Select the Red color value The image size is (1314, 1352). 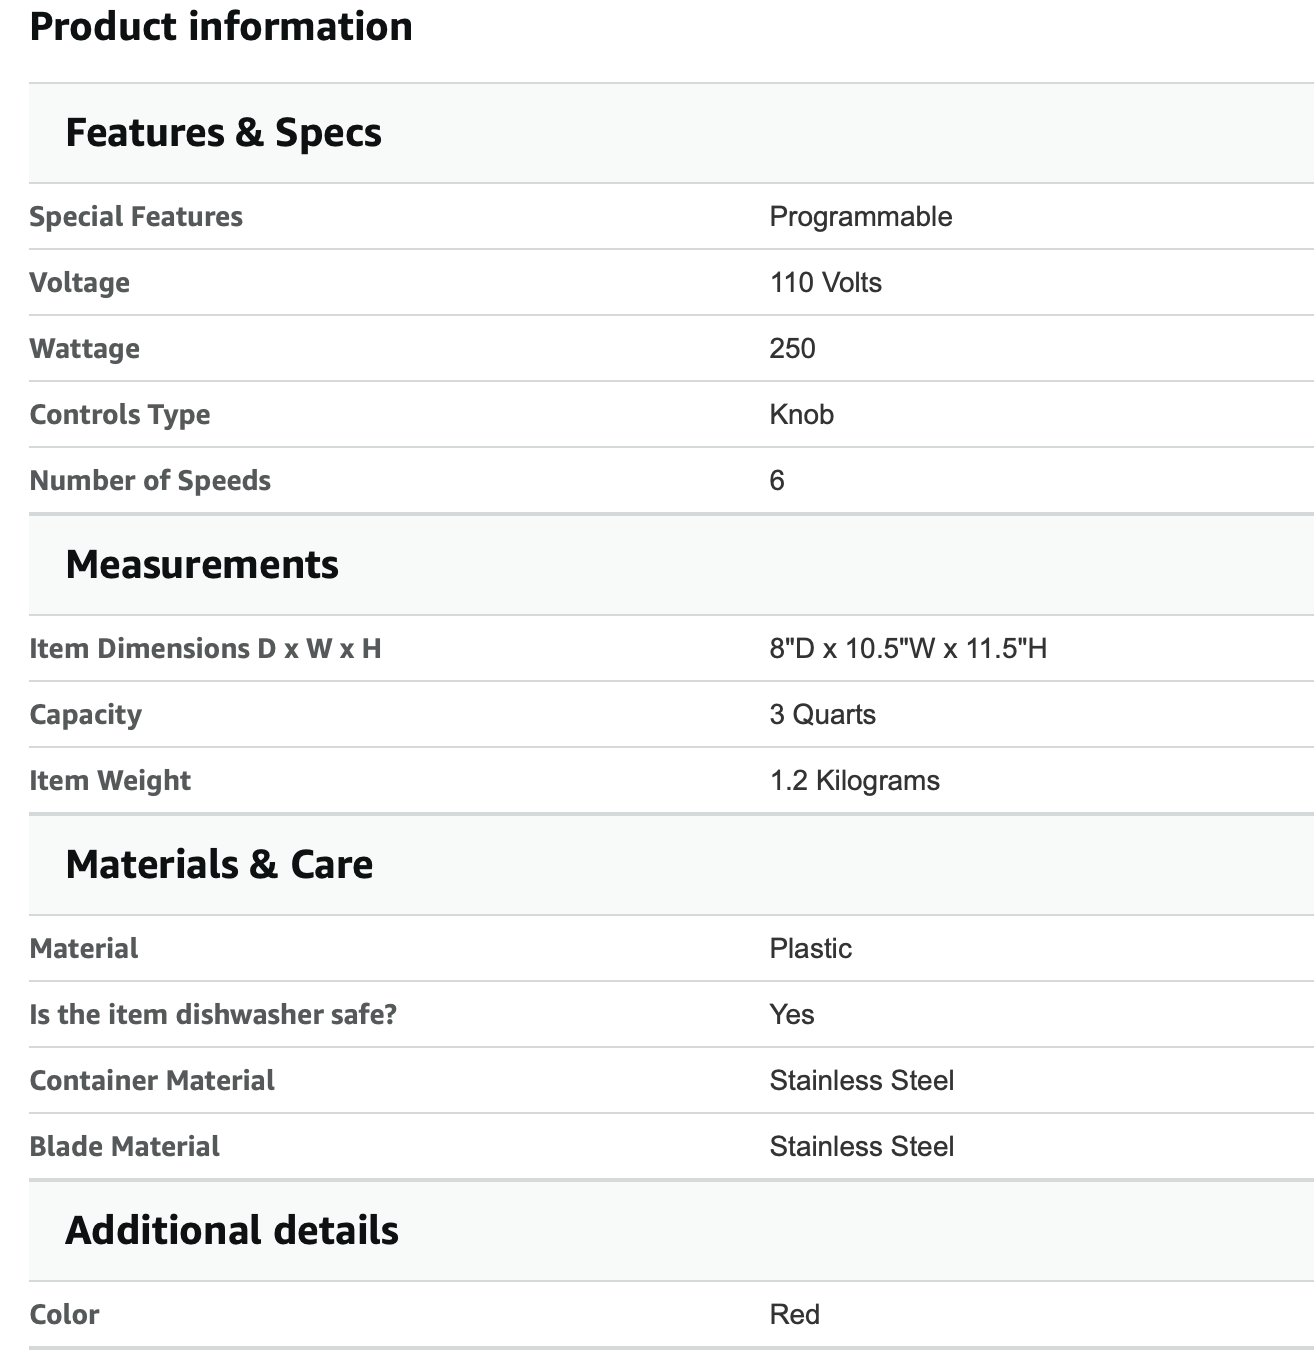click(795, 1315)
